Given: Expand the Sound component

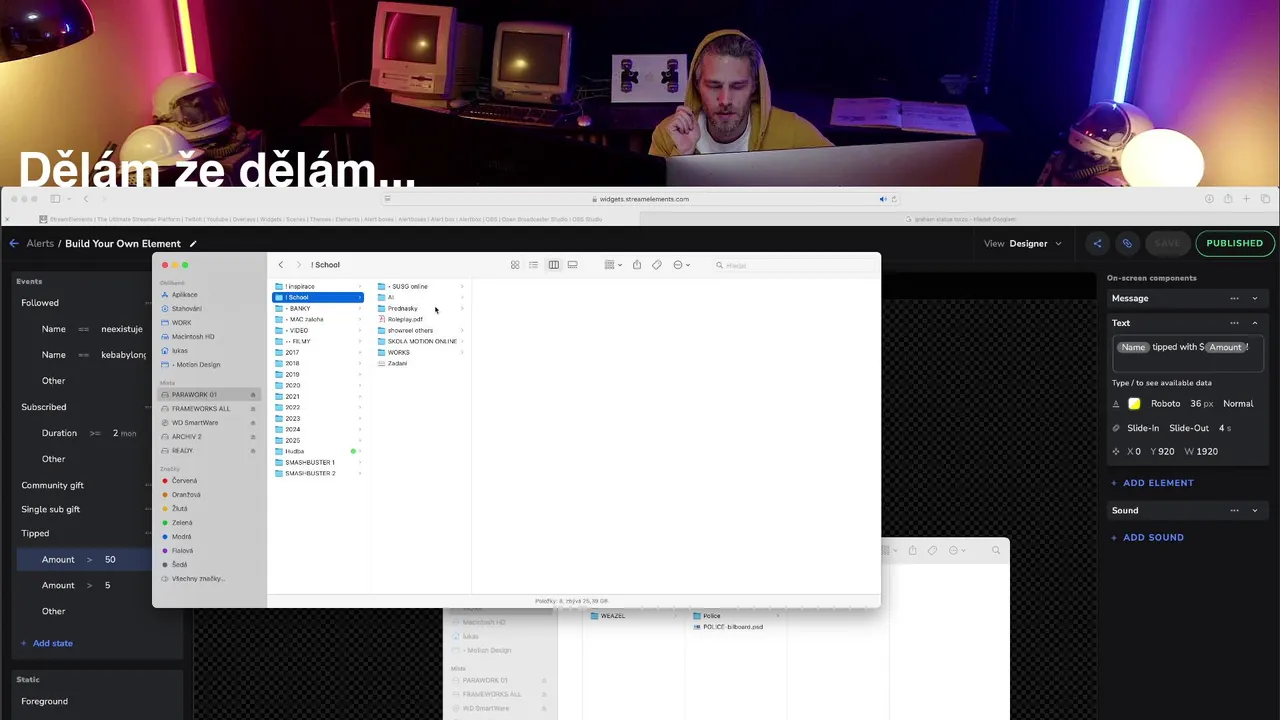Looking at the screenshot, I should point(1255,510).
